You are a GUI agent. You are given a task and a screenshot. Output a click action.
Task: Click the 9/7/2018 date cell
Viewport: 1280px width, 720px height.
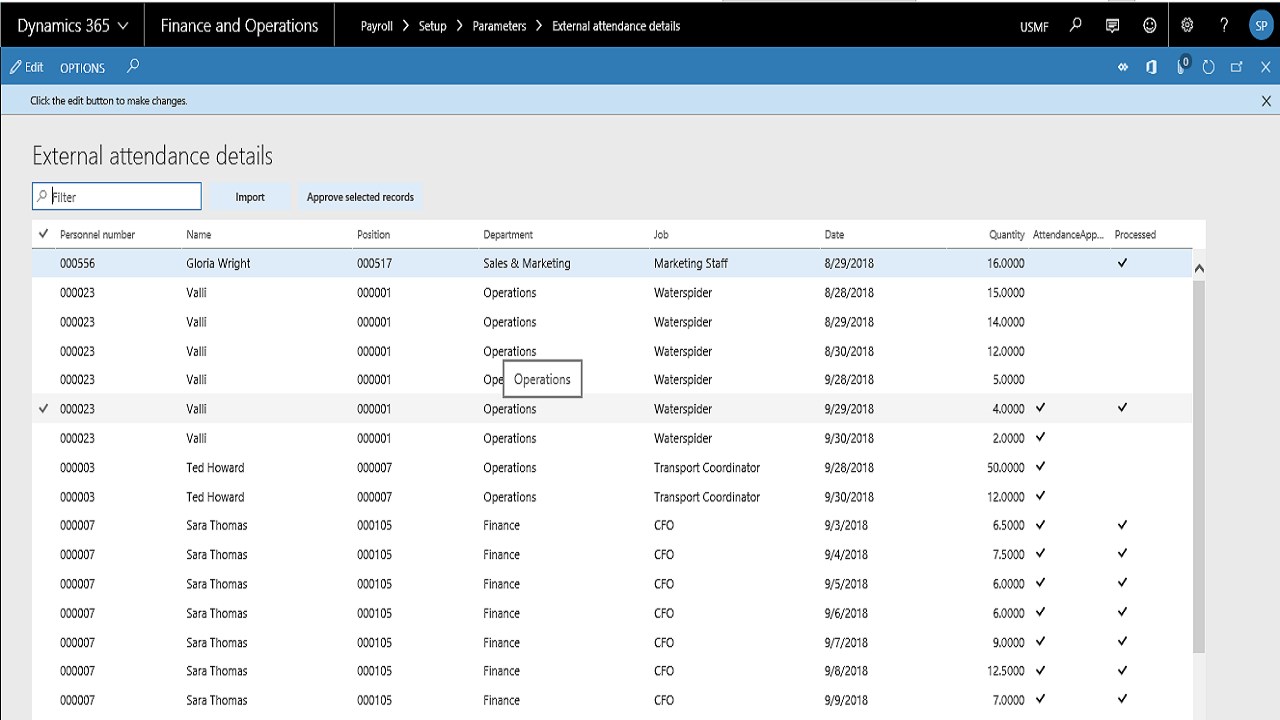point(846,643)
